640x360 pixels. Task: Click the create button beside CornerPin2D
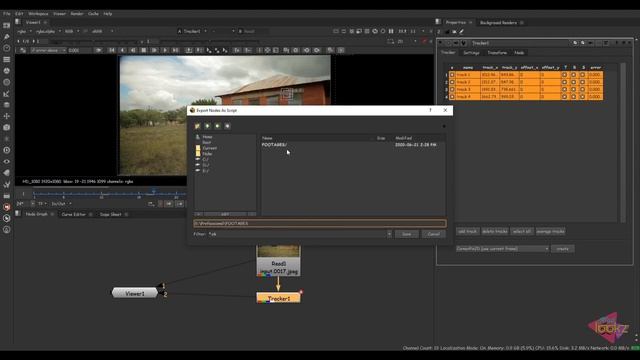[x=562, y=249]
